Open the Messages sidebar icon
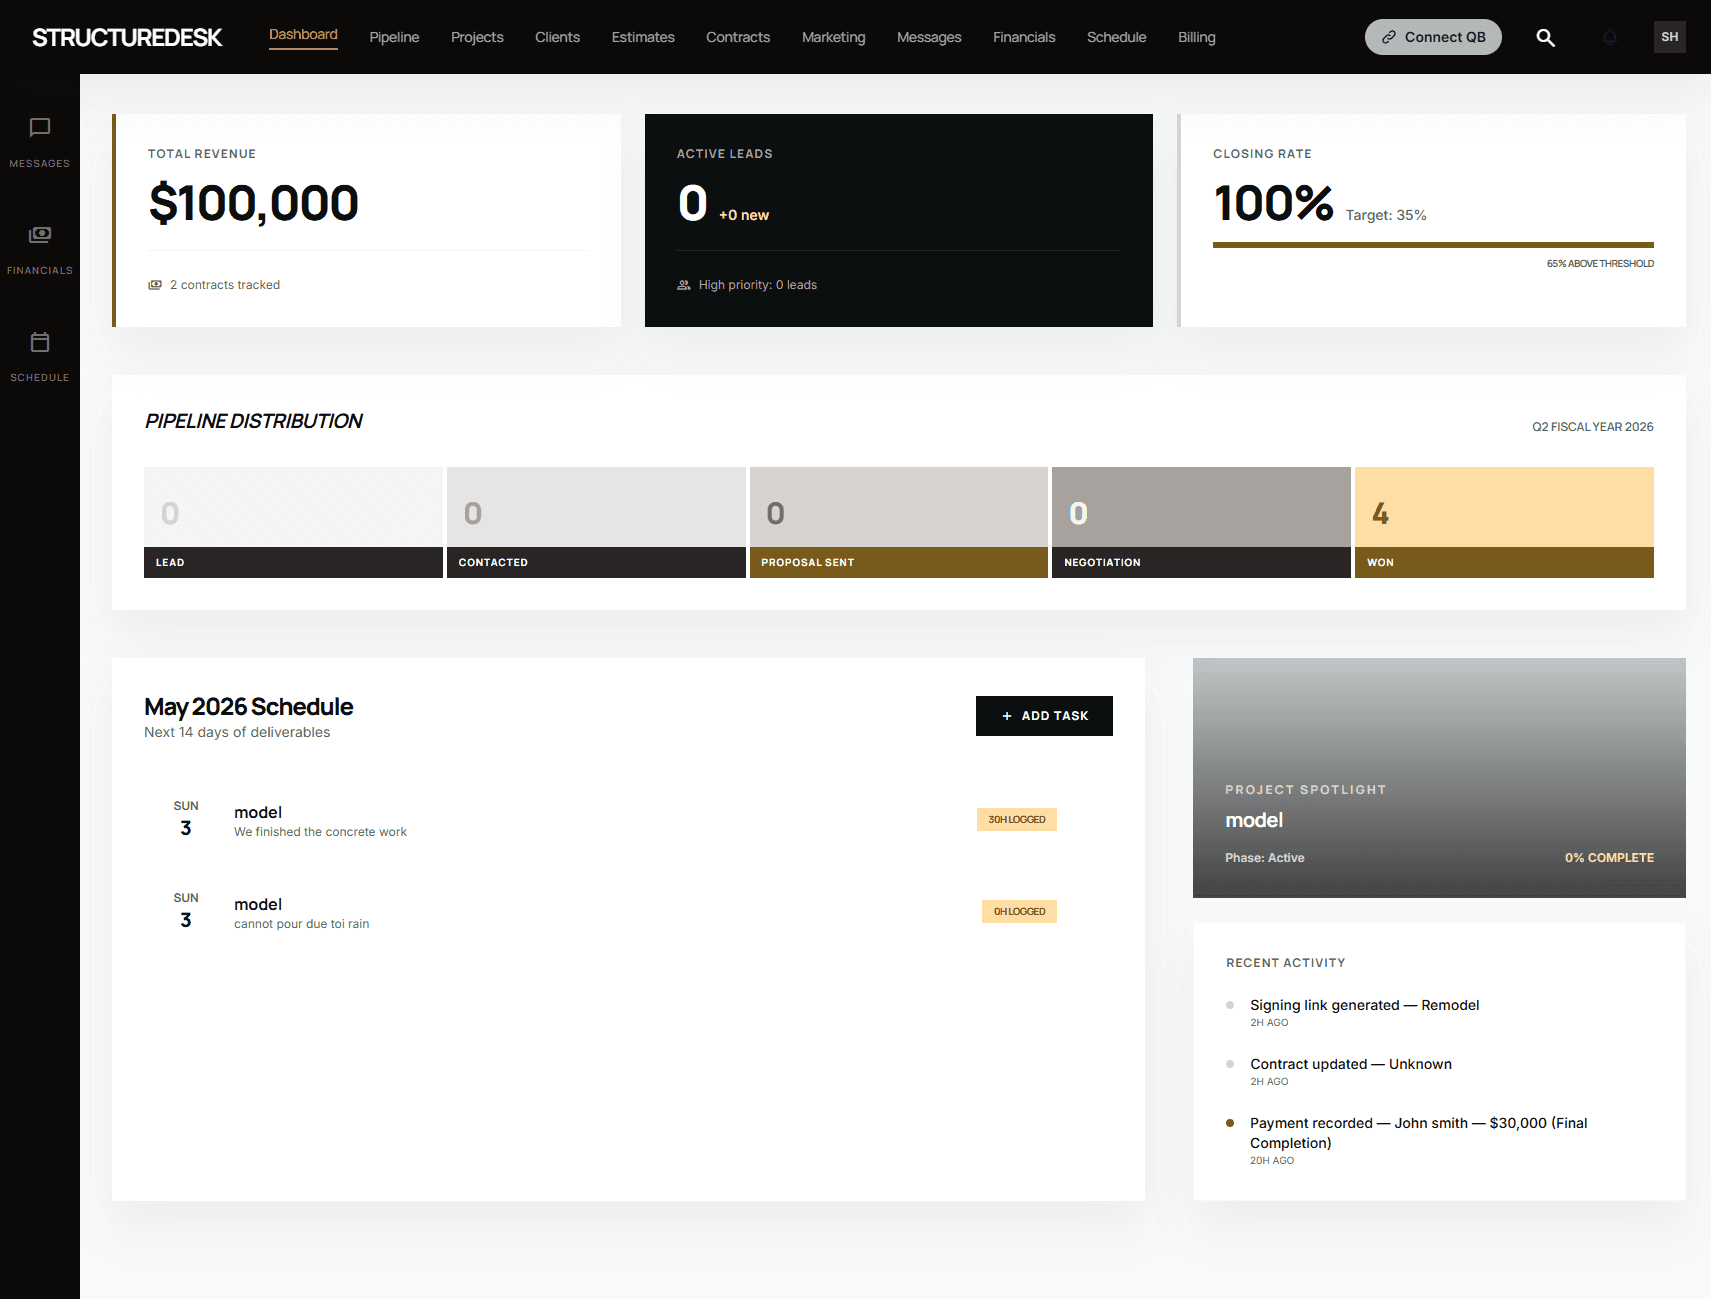 pyautogui.click(x=40, y=128)
